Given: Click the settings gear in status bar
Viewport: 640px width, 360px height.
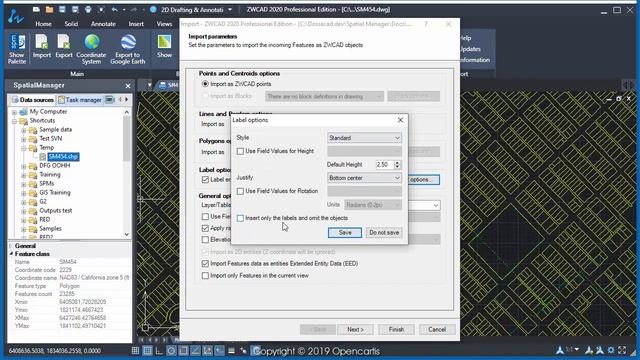Looking at the screenshot, I should coord(611,350).
